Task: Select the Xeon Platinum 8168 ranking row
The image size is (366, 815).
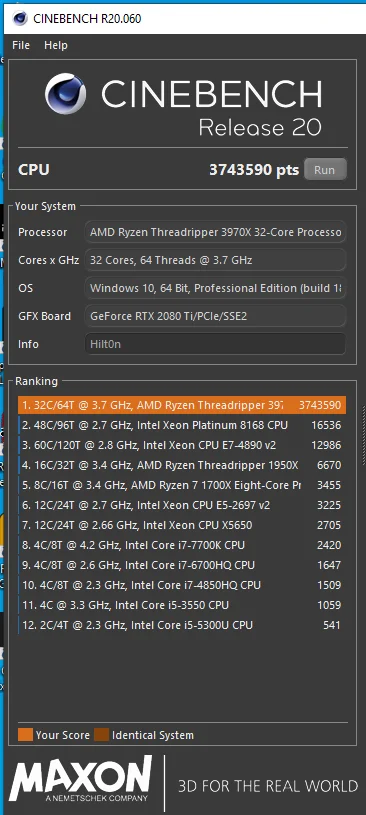Action: click(x=182, y=425)
